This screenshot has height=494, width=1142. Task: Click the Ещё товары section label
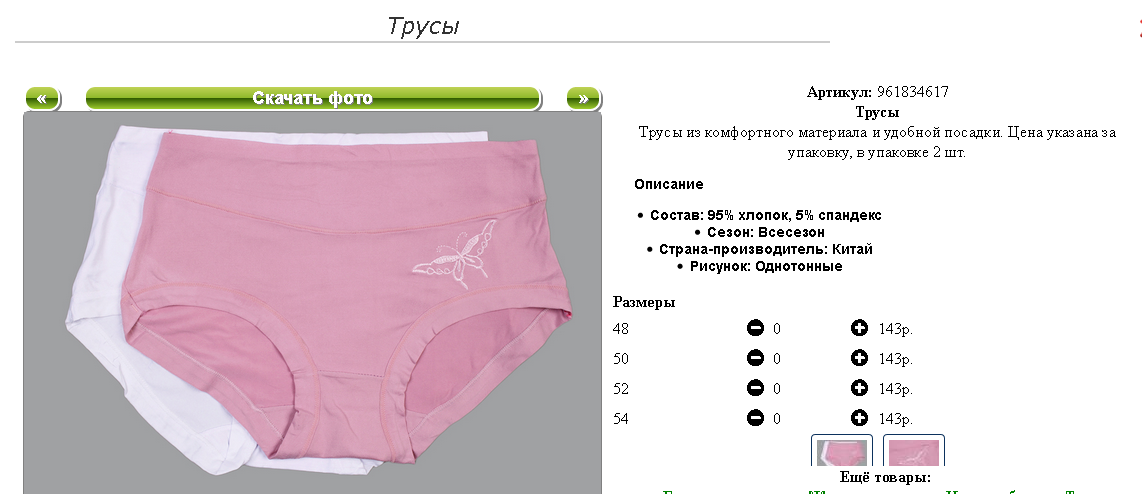pos(885,478)
